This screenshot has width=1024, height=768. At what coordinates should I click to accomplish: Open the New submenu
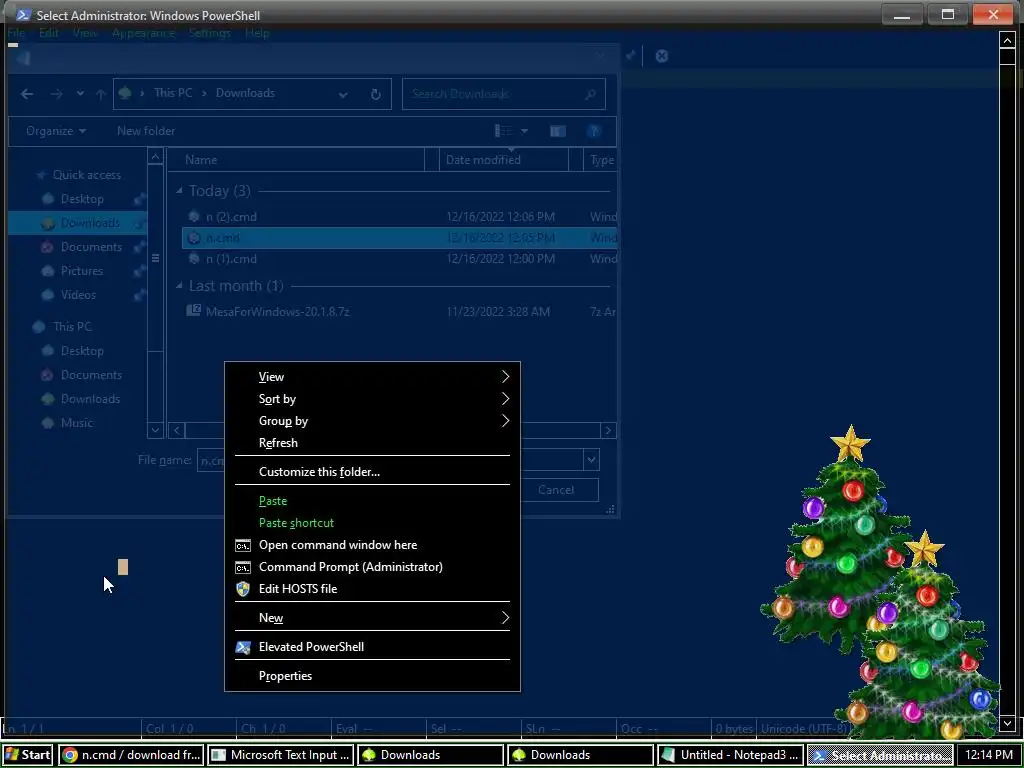coord(372,618)
